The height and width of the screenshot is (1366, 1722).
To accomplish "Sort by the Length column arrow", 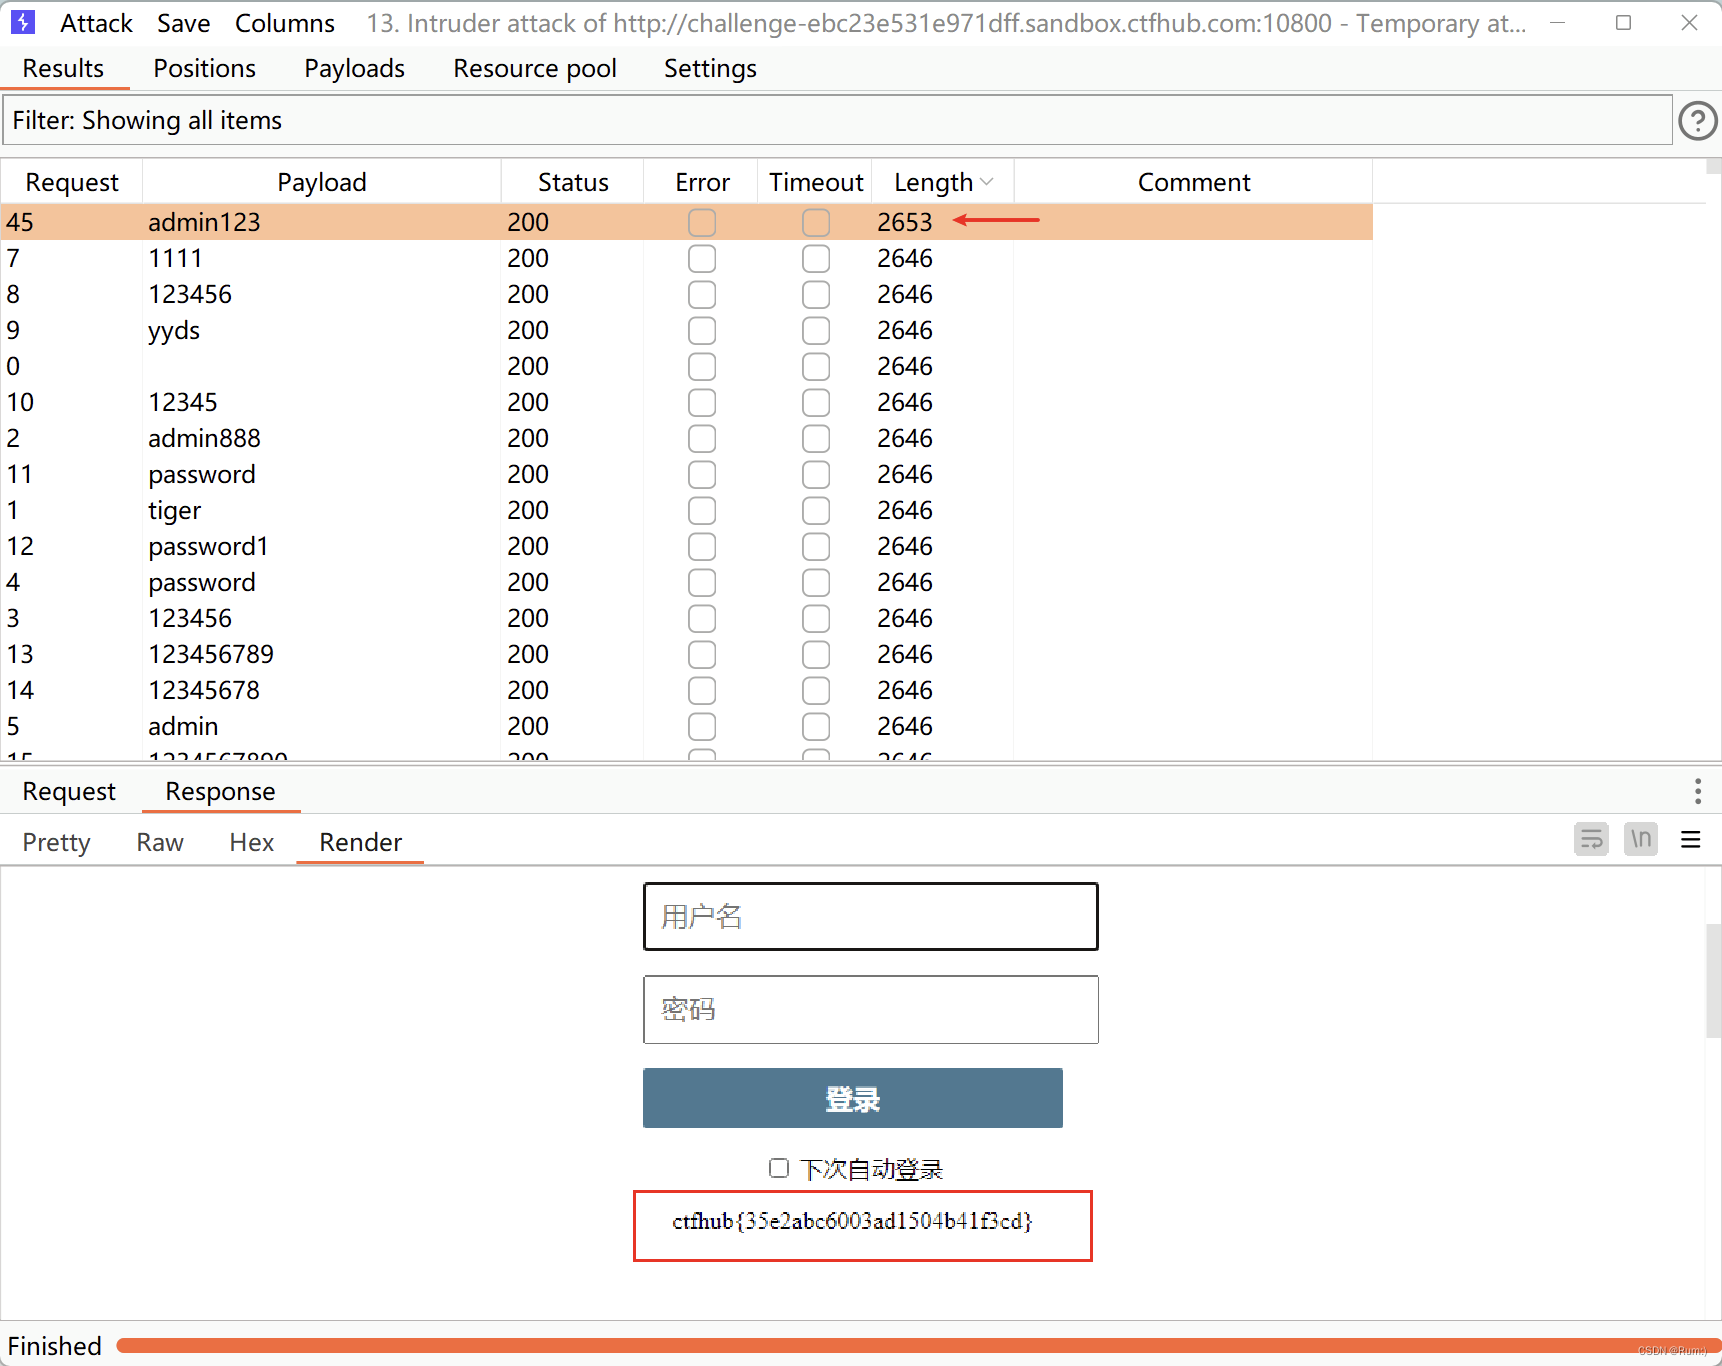I will click(x=987, y=182).
